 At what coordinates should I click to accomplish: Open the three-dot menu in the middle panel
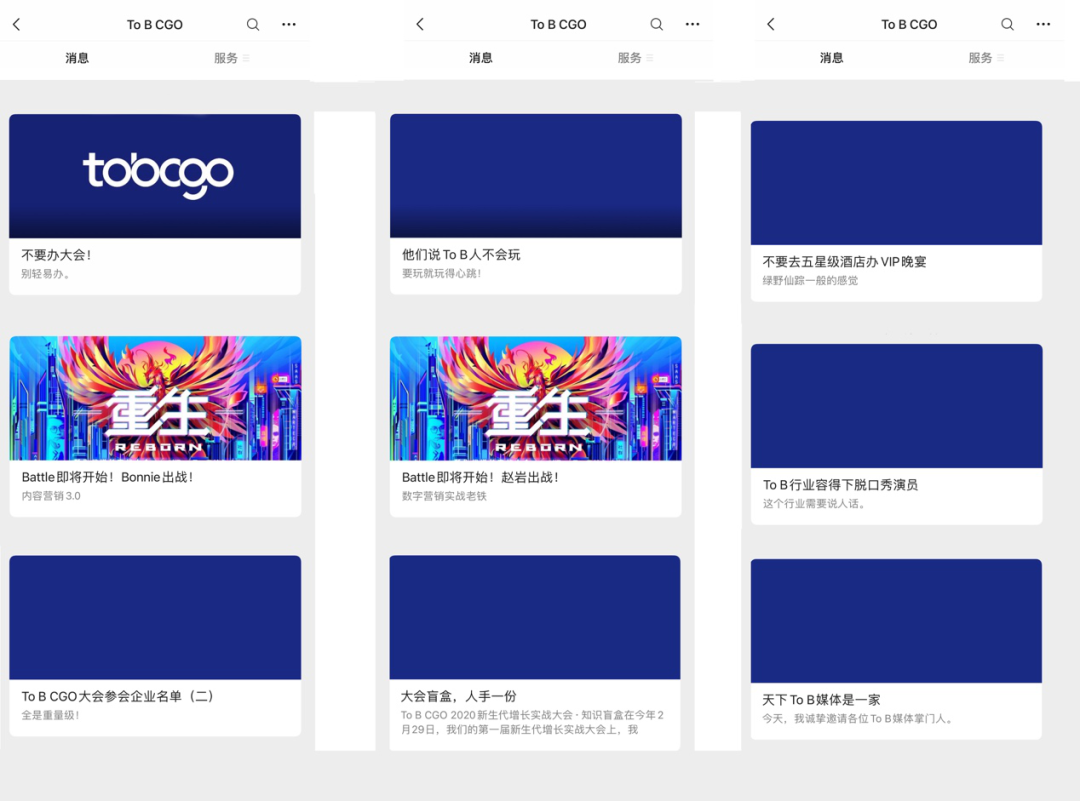[x=693, y=23]
